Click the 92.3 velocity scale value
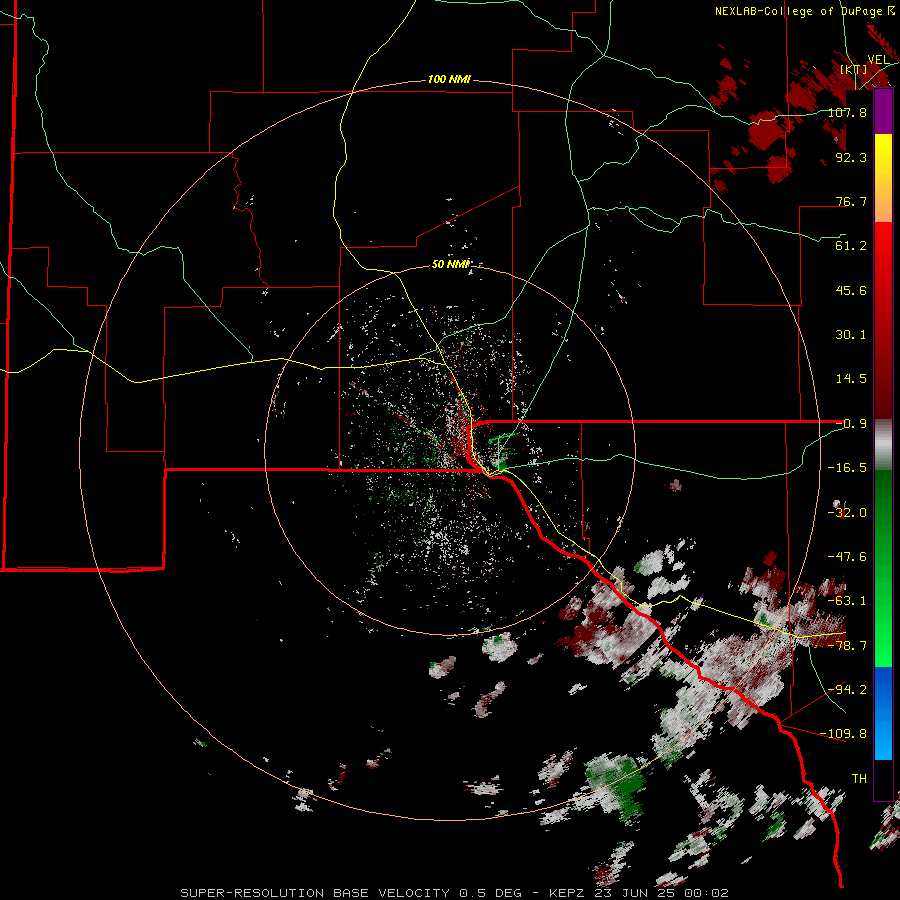Screen dimensions: 900x900 [x=851, y=157]
